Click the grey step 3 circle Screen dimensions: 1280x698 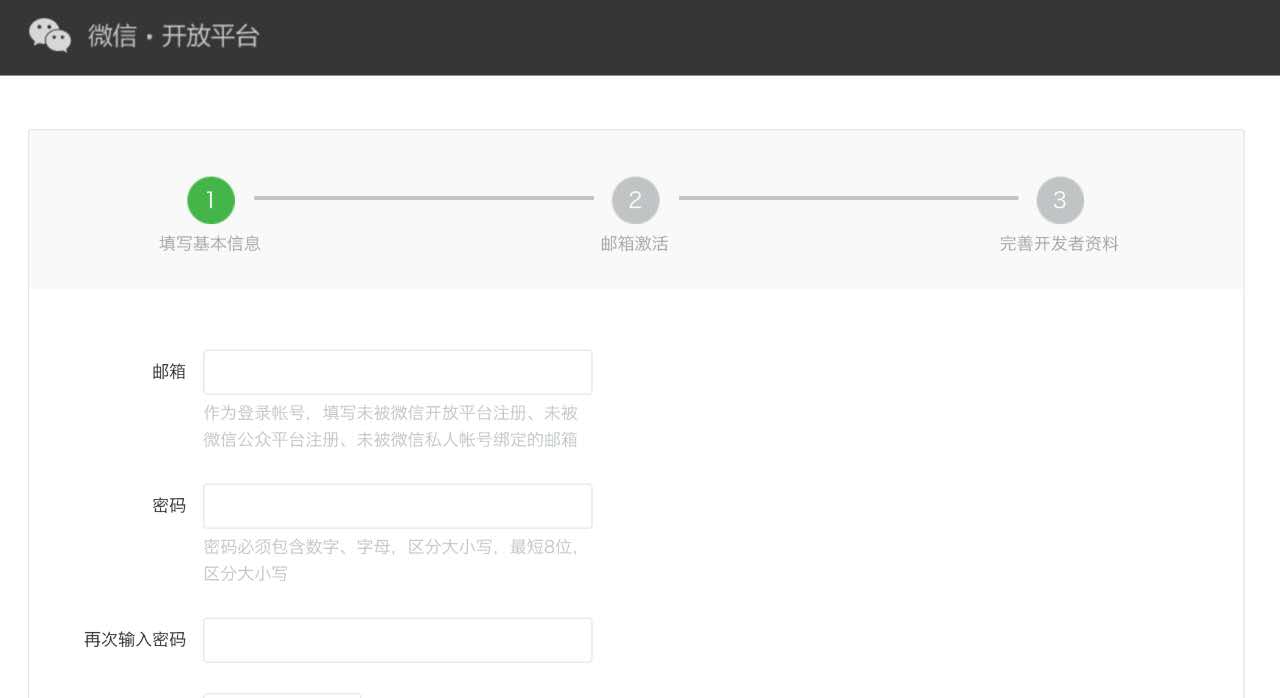pyautogui.click(x=1060, y=200)
